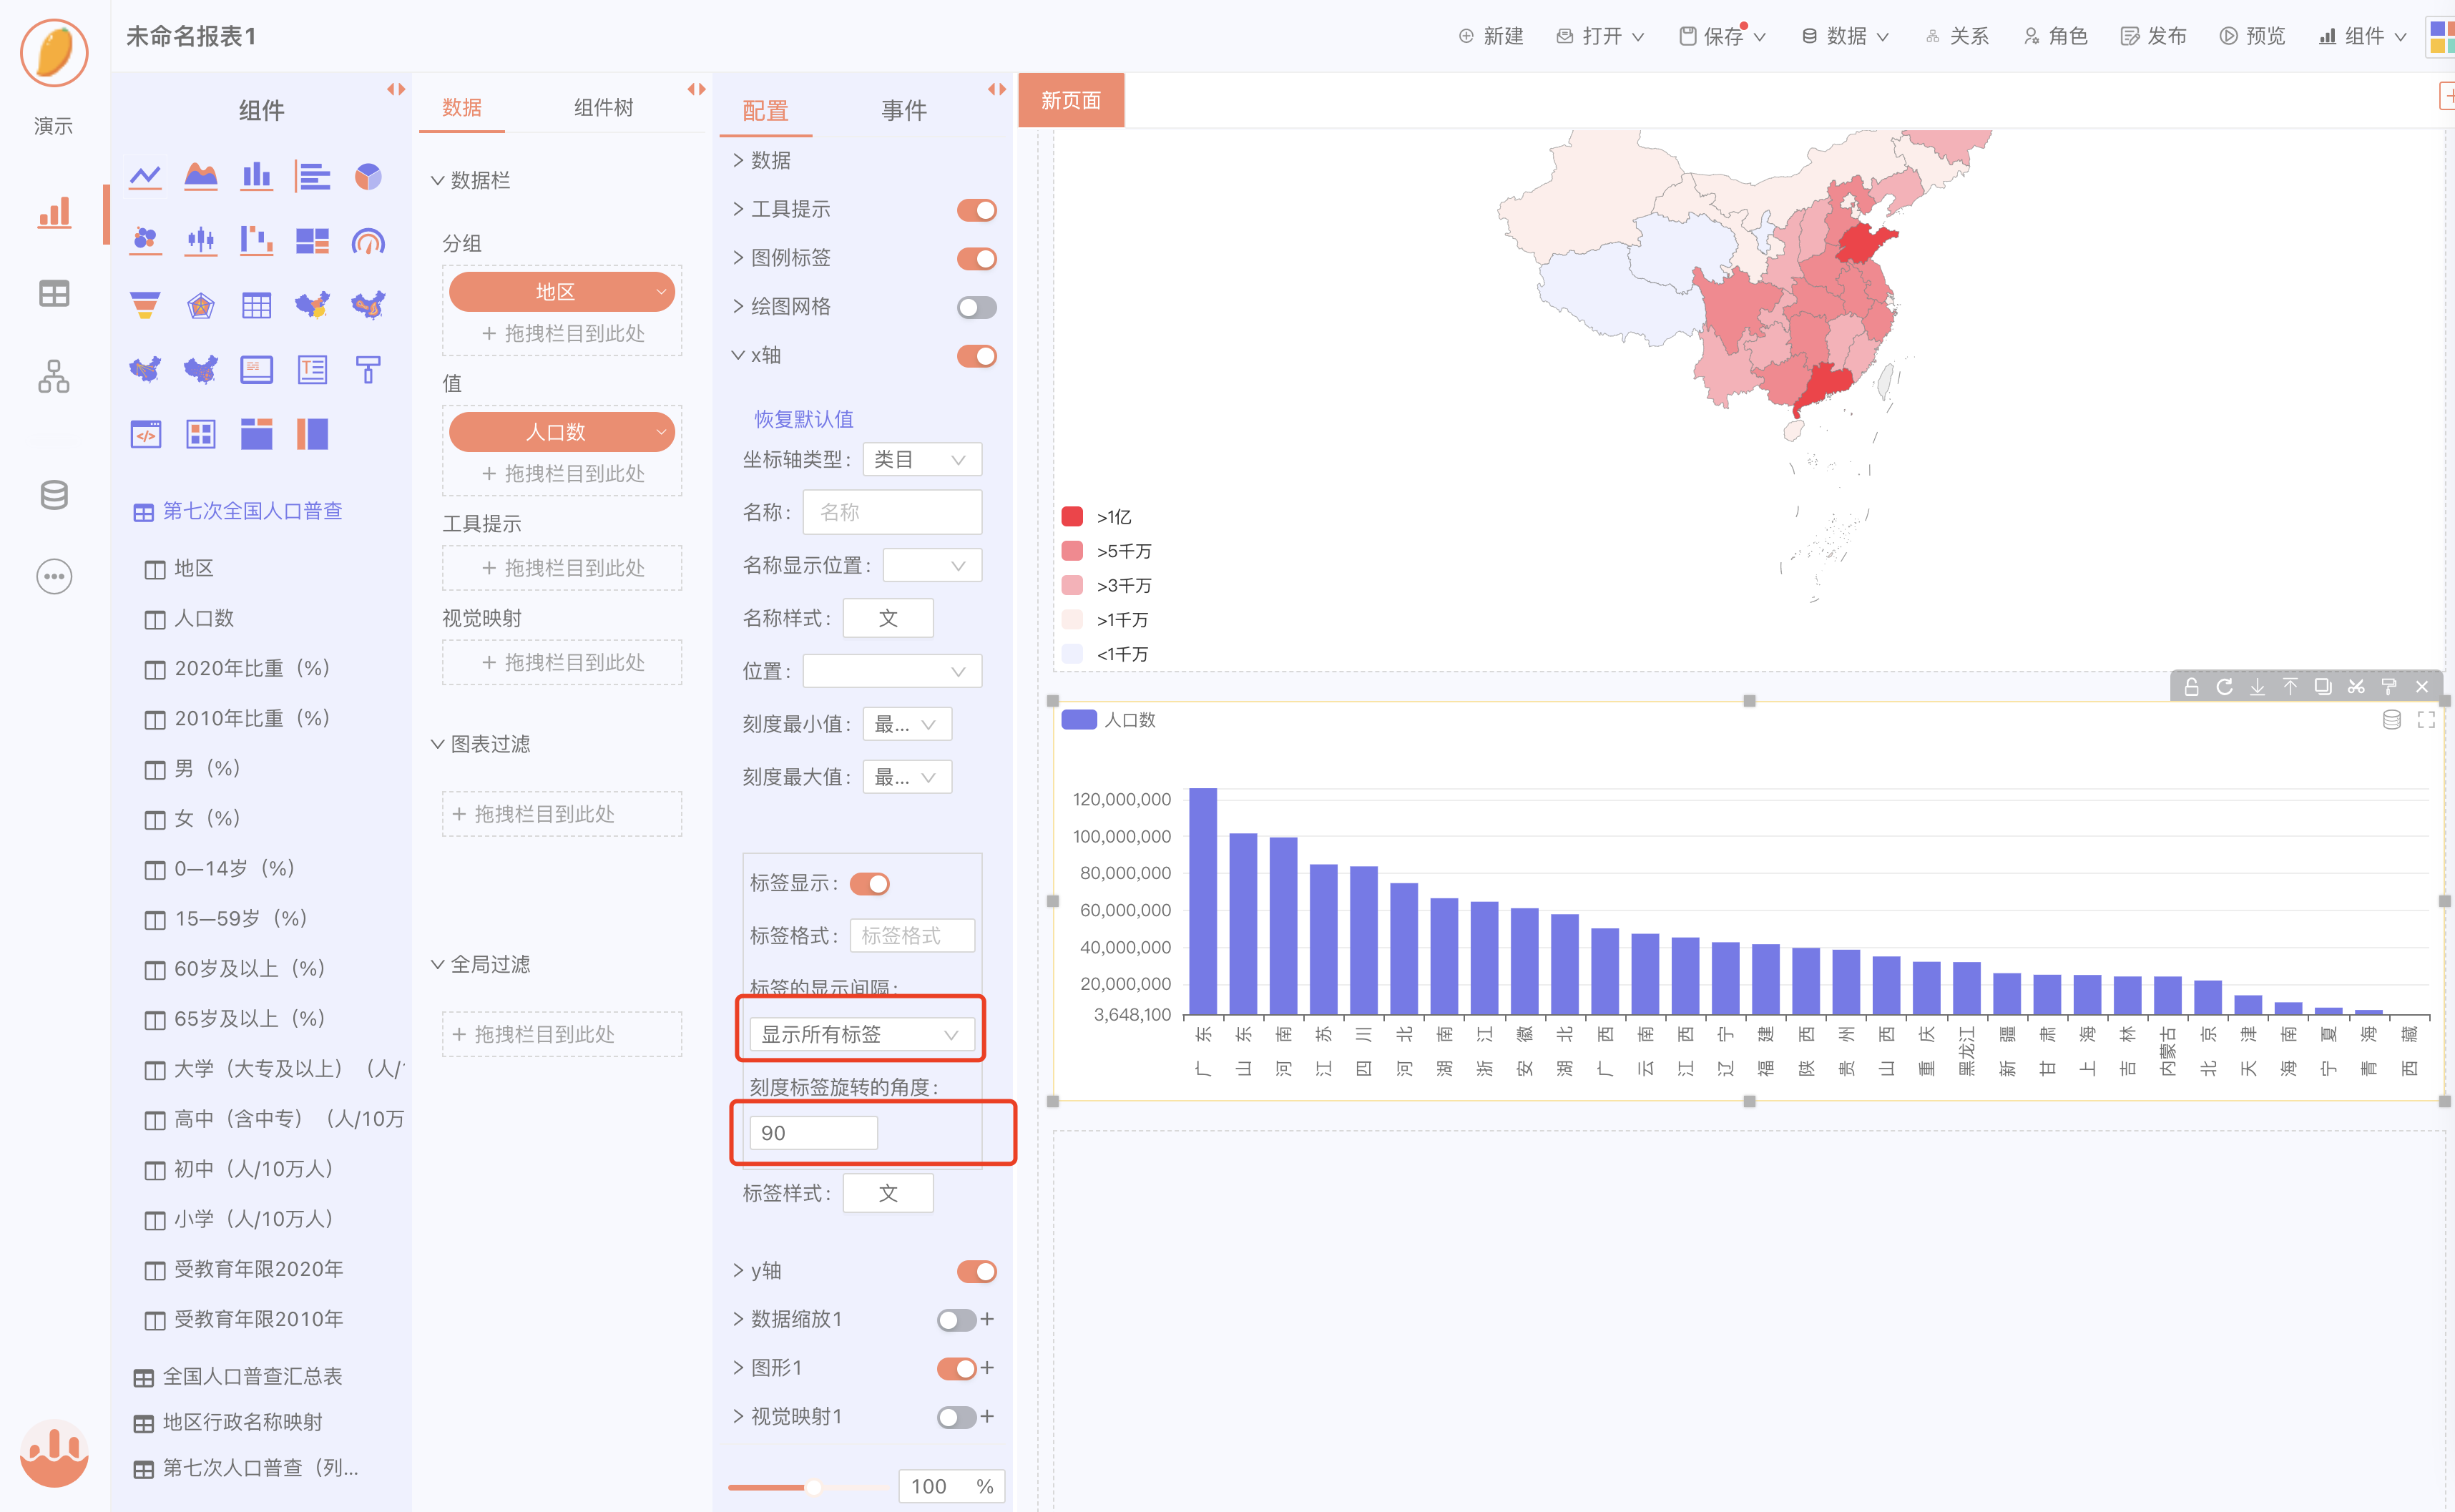The image size is (2455, 1512).
Task: Toggle the y轴 switch
Action: [977, 1271]
